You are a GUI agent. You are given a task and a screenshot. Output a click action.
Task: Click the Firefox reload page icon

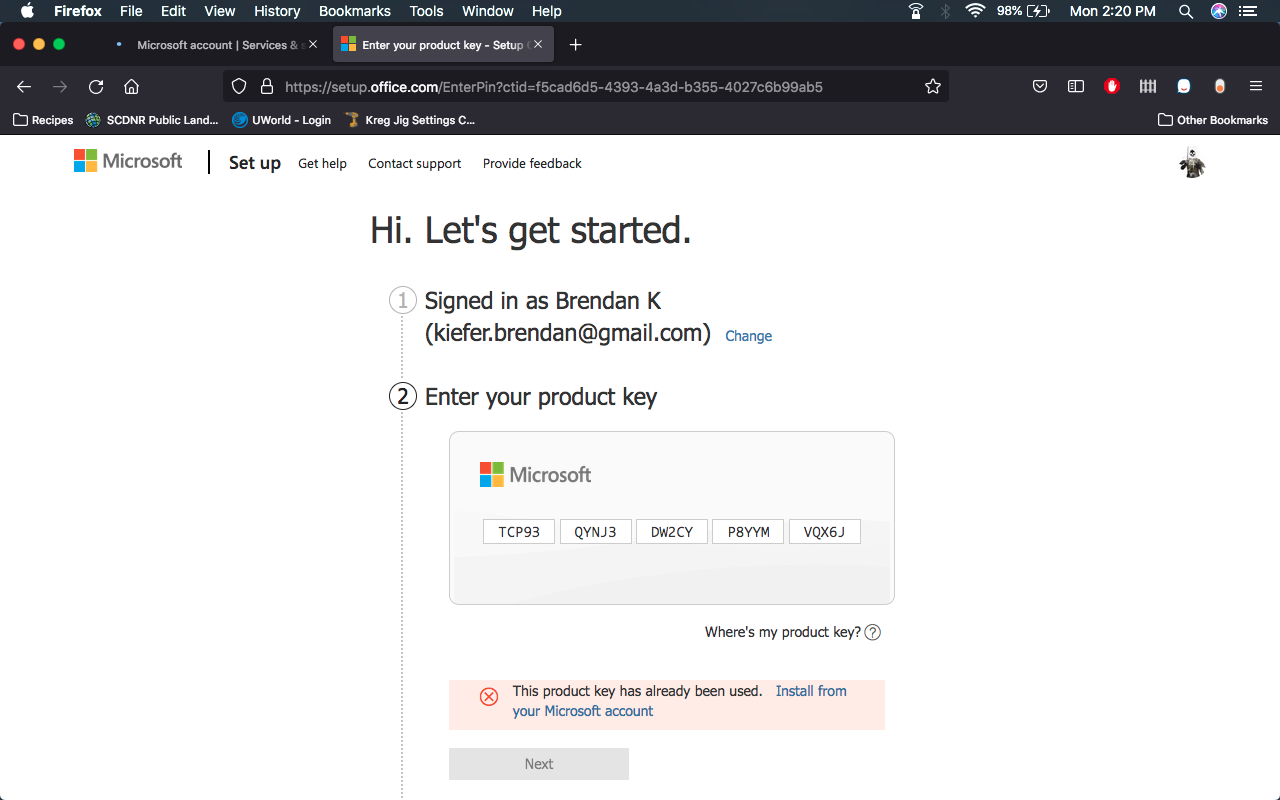click(x=96, y=87)
